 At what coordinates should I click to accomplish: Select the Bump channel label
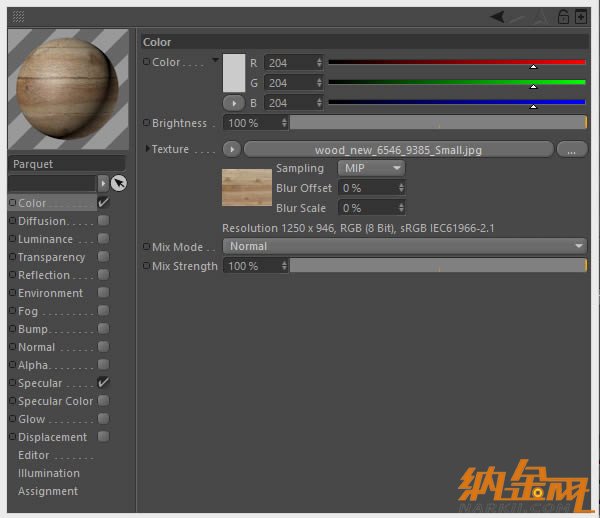(x=33, y=329)
